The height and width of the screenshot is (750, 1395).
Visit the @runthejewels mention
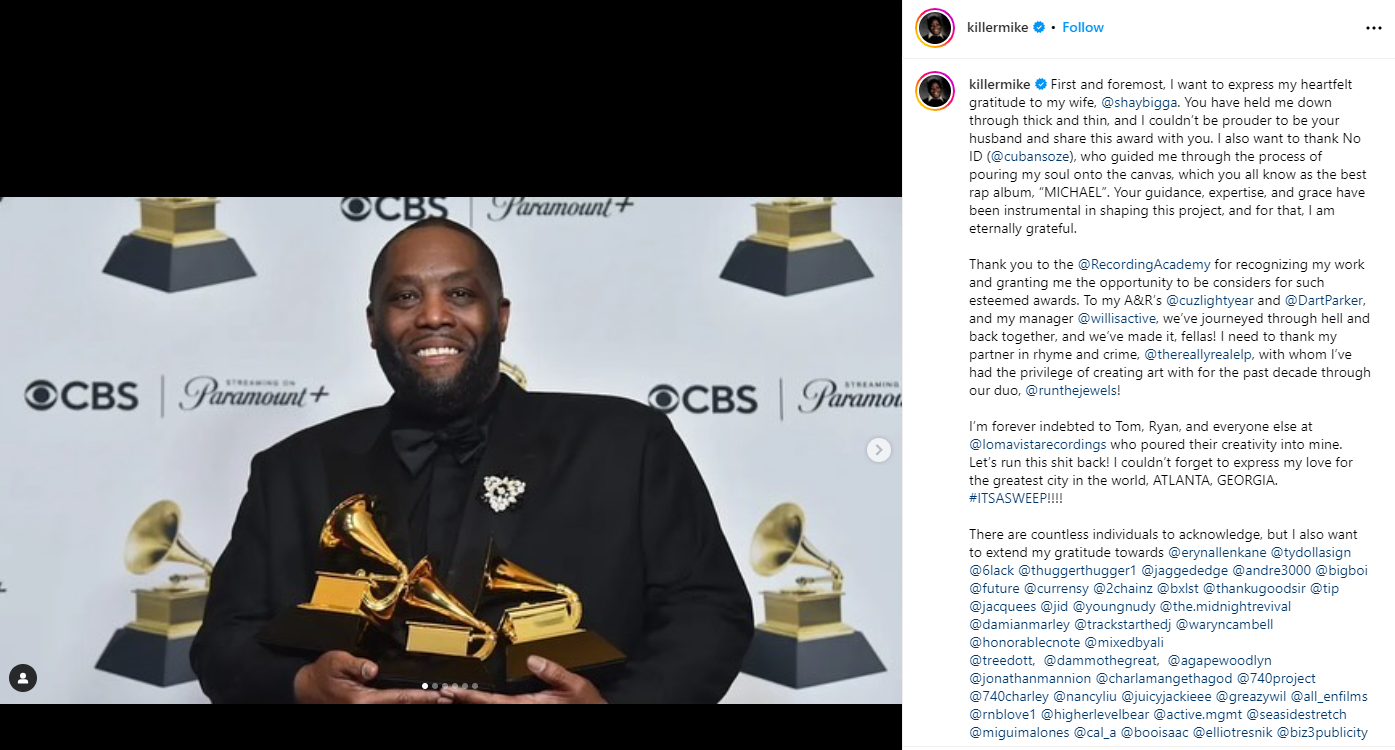[1072, 390]
